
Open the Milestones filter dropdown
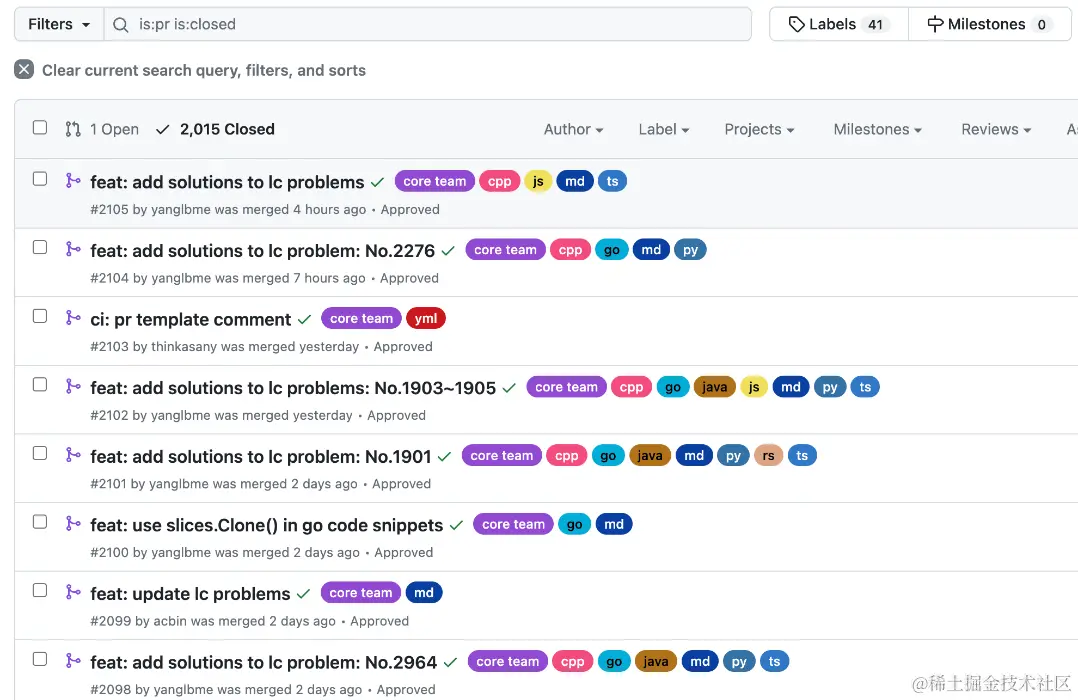(877, 129)
